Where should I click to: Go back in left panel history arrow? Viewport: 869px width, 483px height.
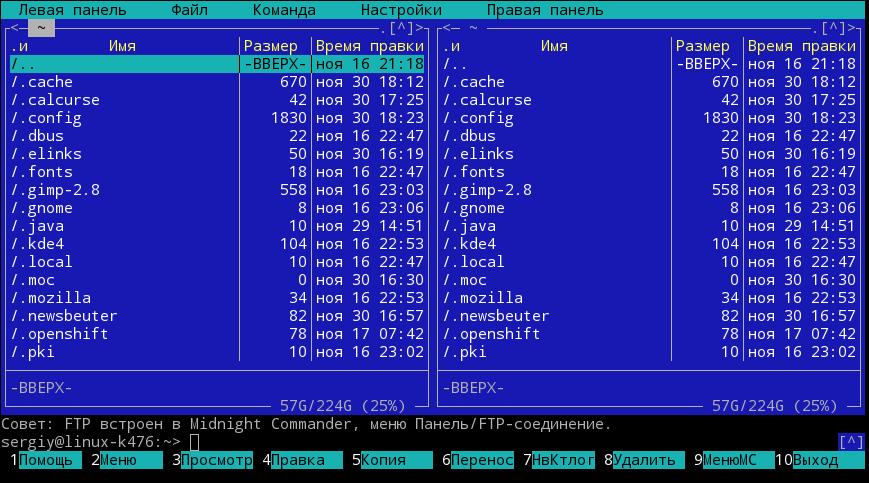[15, 28]
